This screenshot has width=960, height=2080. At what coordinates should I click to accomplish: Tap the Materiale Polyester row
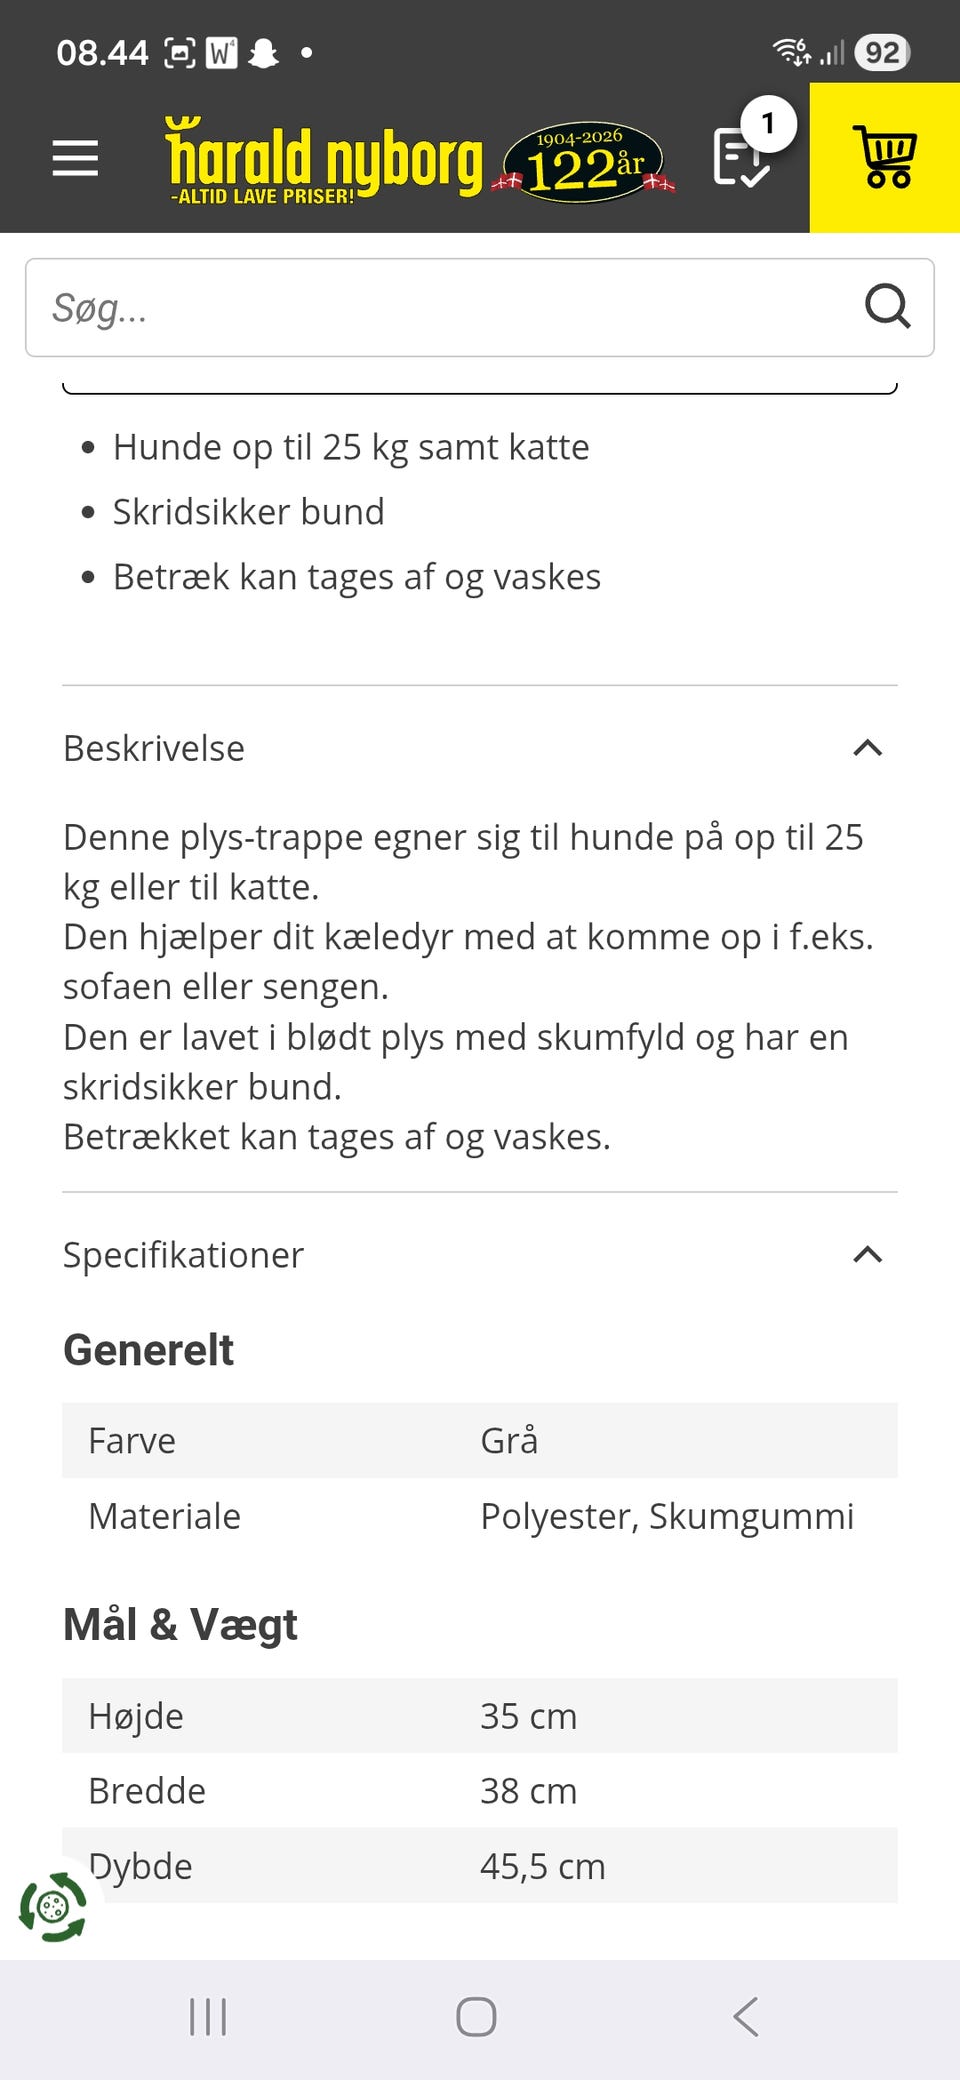[480, 1516]
